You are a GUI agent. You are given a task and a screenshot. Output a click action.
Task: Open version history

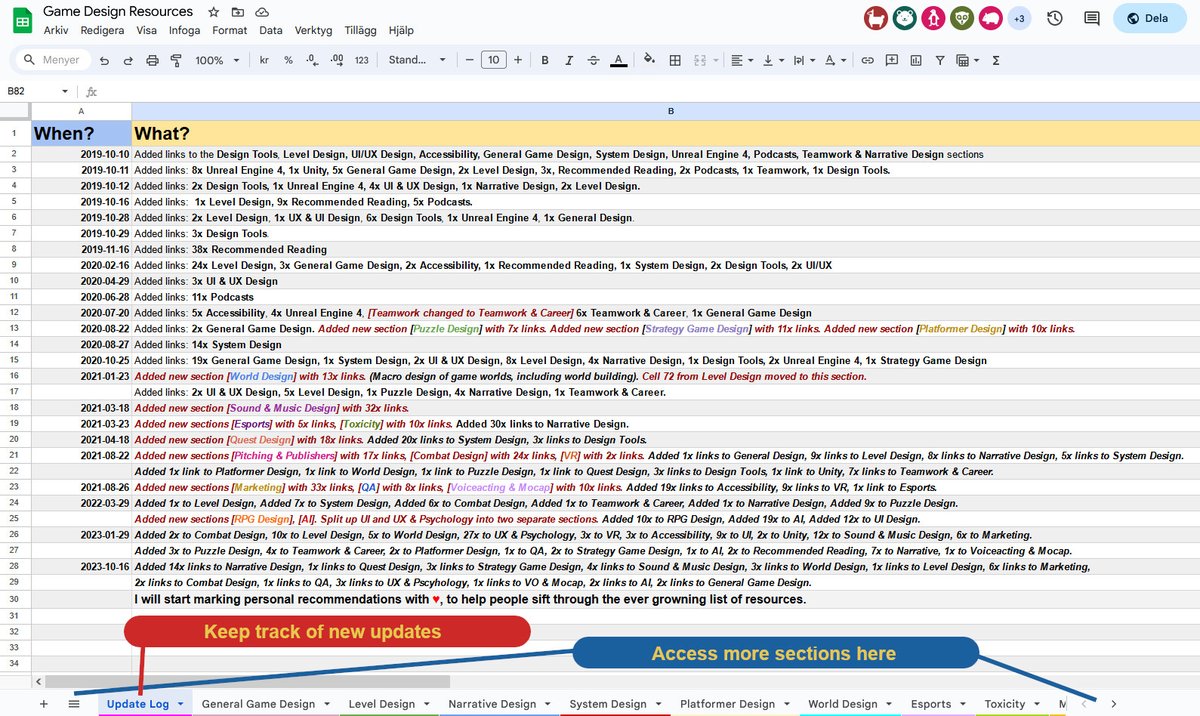click(1055, 18)
